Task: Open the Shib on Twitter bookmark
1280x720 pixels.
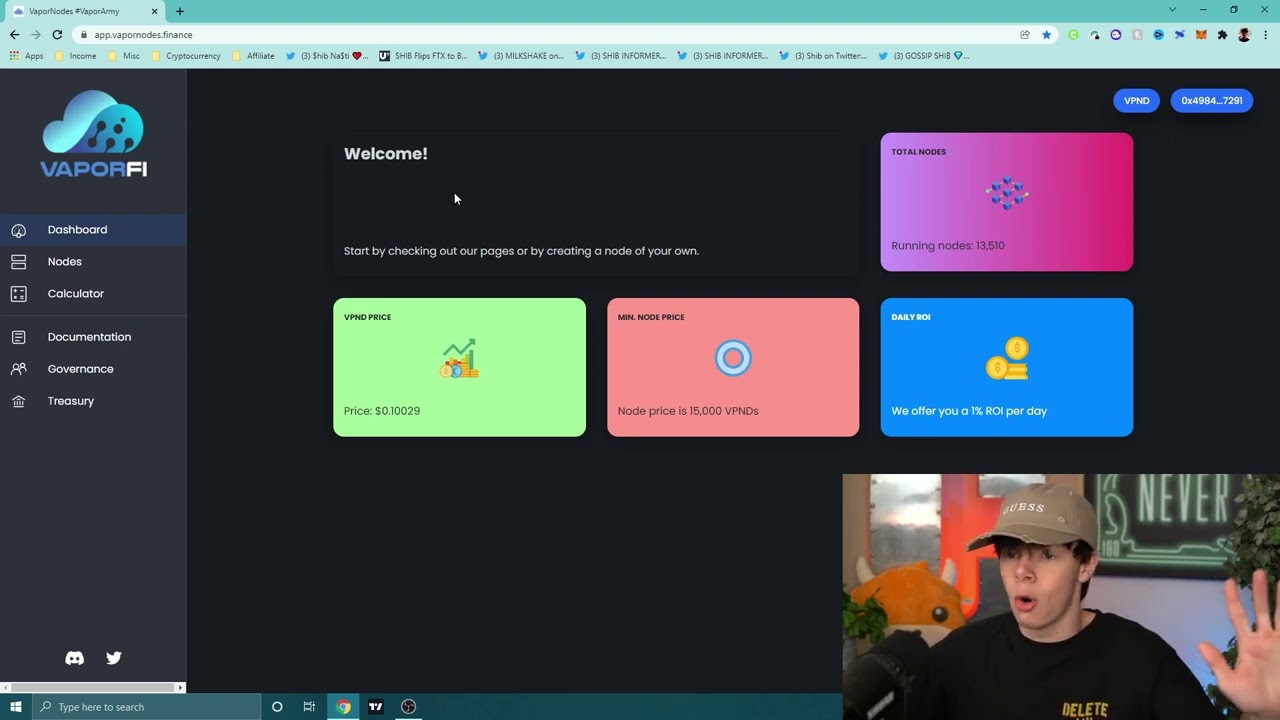Action: click(x=823, y=56)
